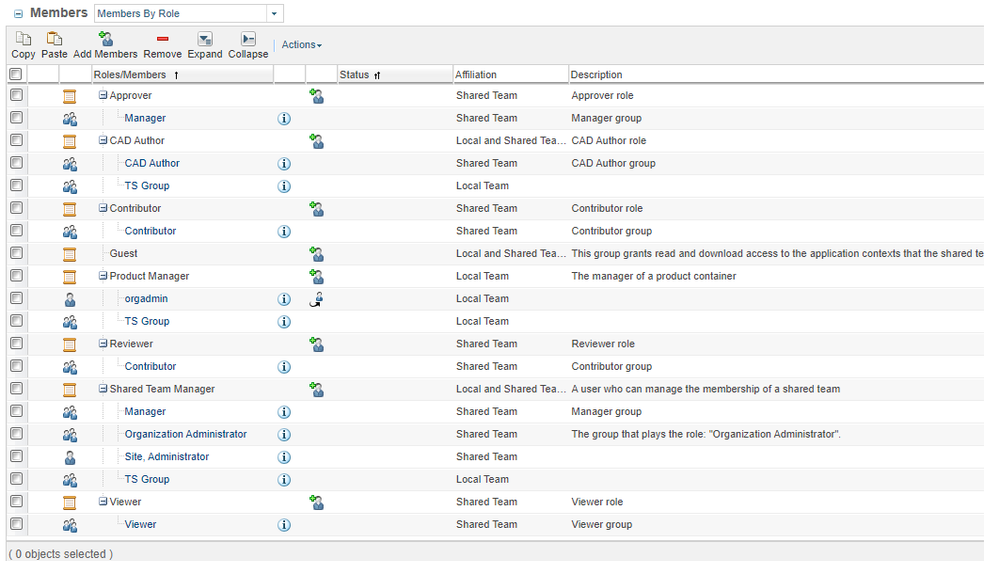Toggle the select-all header checkbox

tap(16, 75)
